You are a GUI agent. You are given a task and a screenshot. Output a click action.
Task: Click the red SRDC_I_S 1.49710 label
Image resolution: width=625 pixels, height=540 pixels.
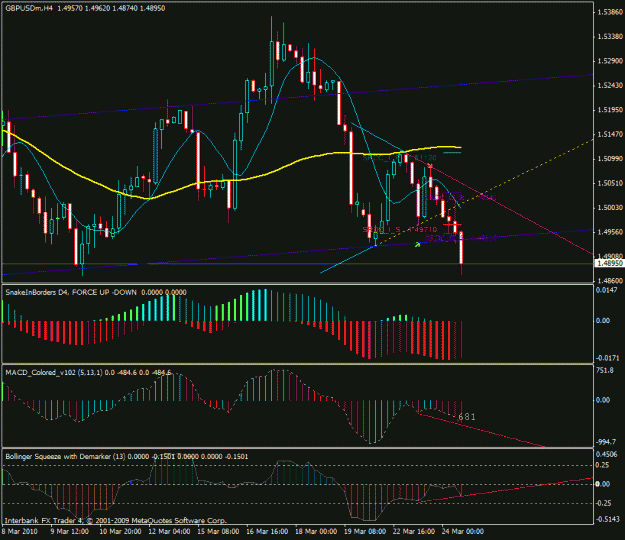(400, 230)
